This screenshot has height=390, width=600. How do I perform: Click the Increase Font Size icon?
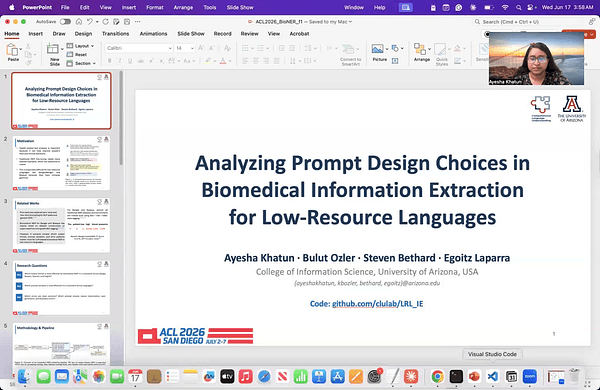[201, 48]
